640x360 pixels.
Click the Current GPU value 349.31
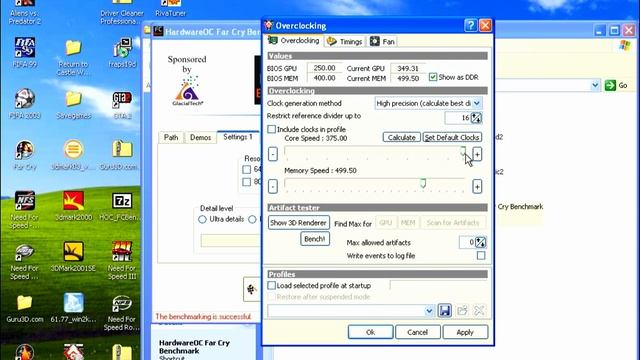[x=407, y=68]
